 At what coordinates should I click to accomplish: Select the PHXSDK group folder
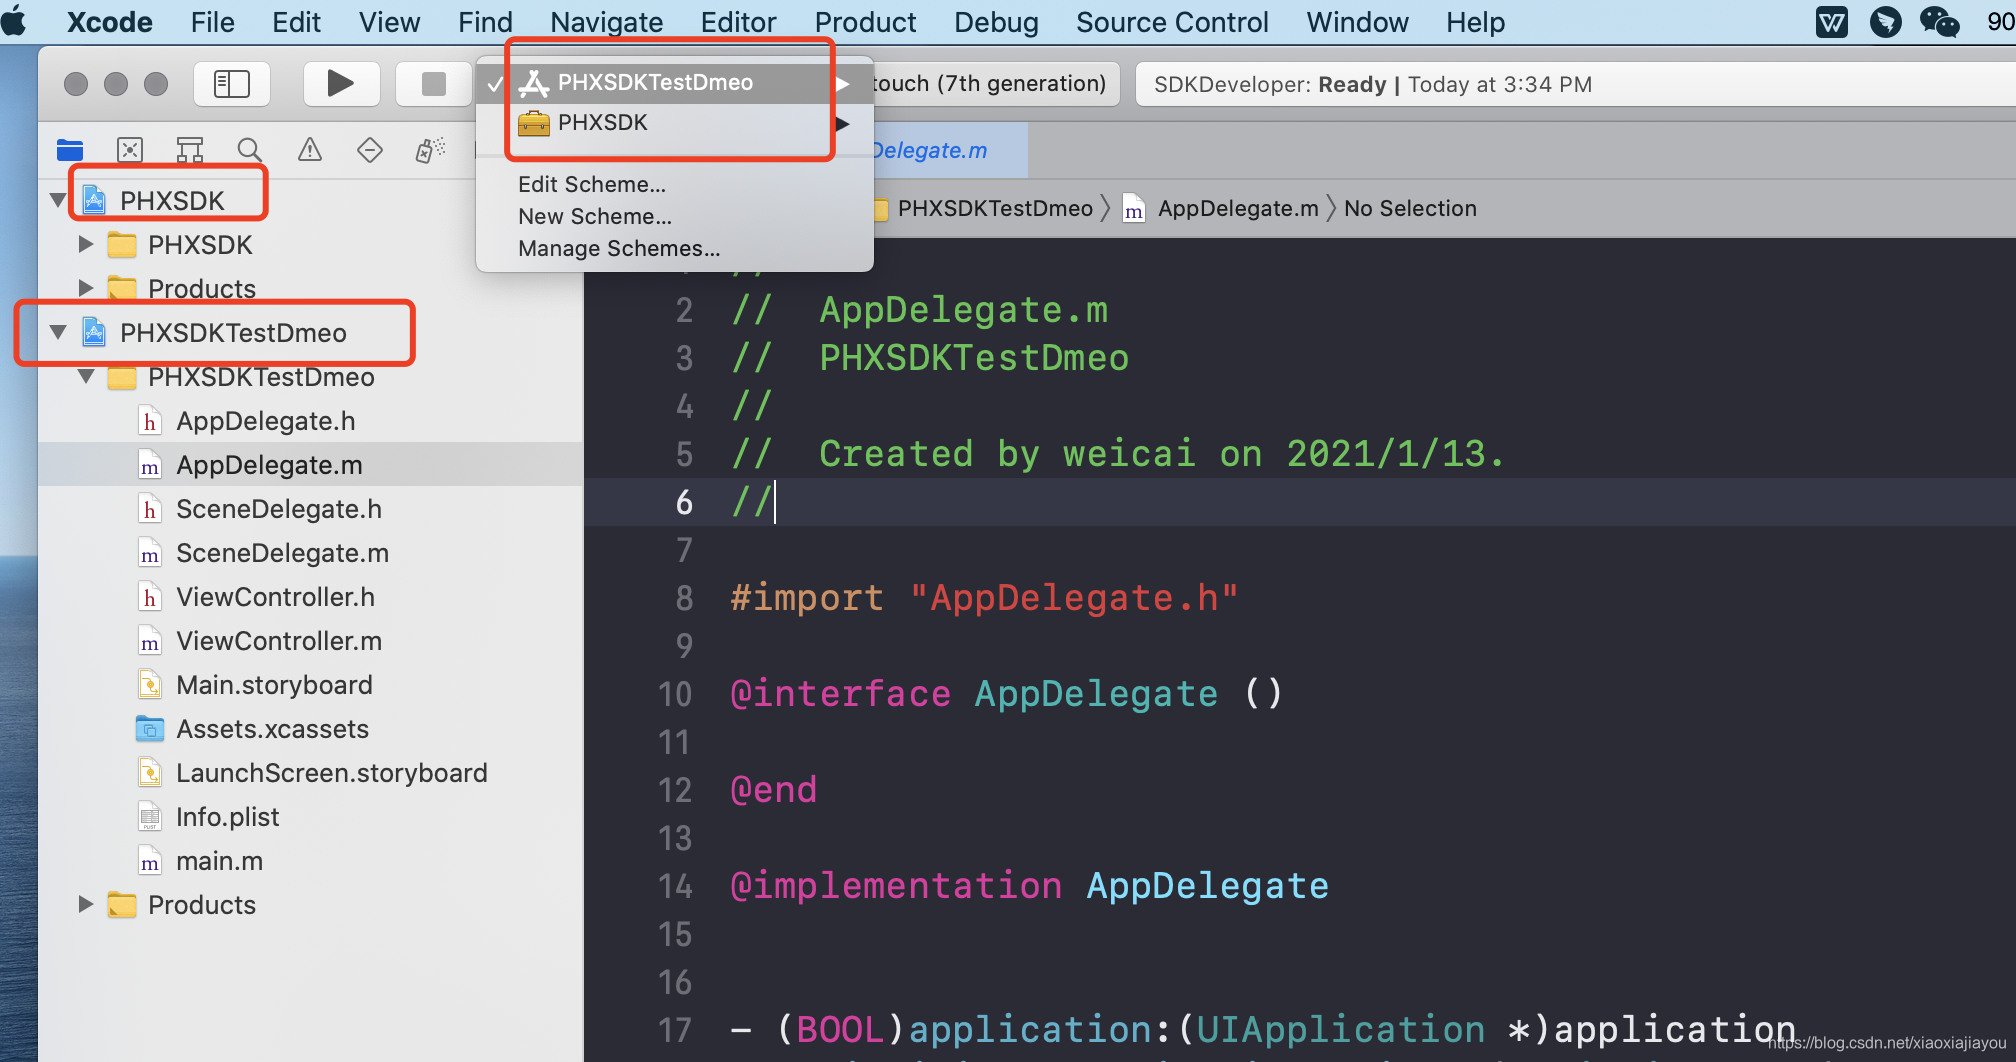point(200,244)
